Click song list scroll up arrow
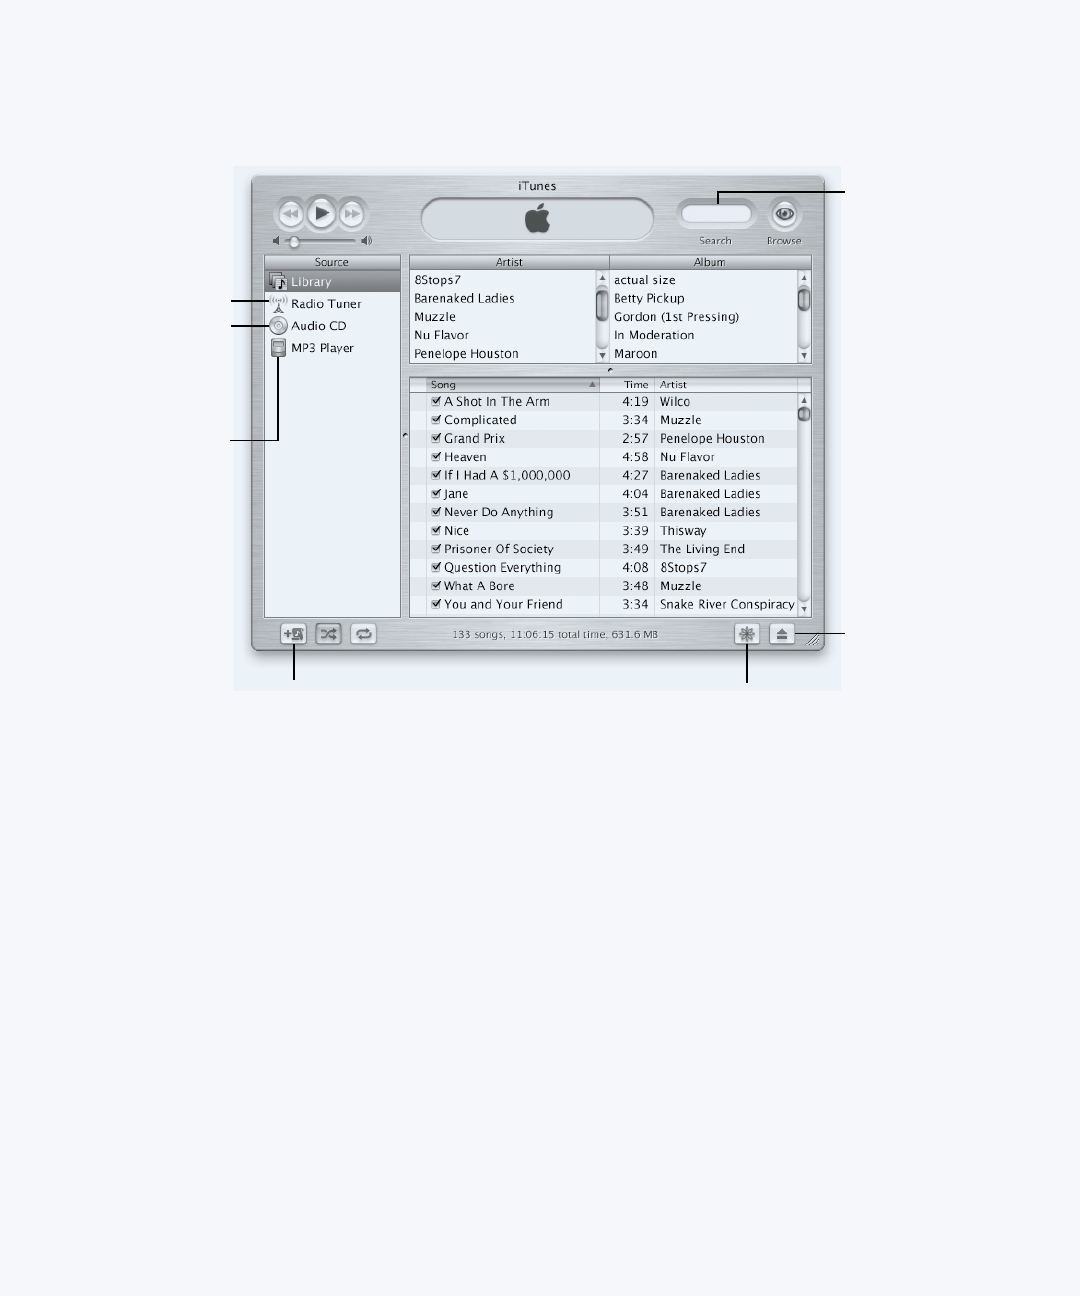 (804, 400)
